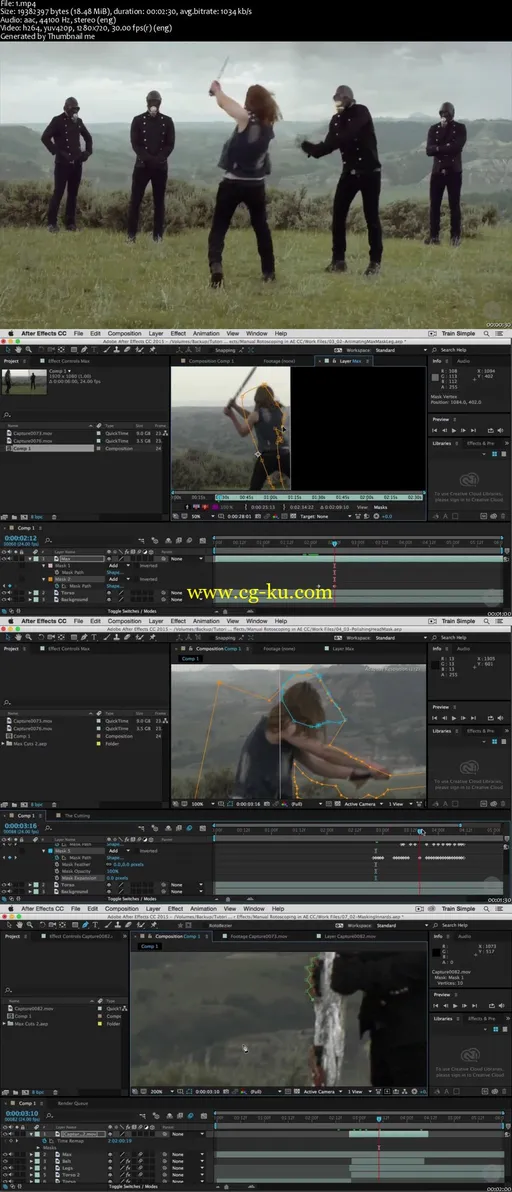This screenshot has height=1192, width=512.
Task: Click Toggle Switches / Modes in the MaskingInwards timeline
Action: click(133, 1186)
